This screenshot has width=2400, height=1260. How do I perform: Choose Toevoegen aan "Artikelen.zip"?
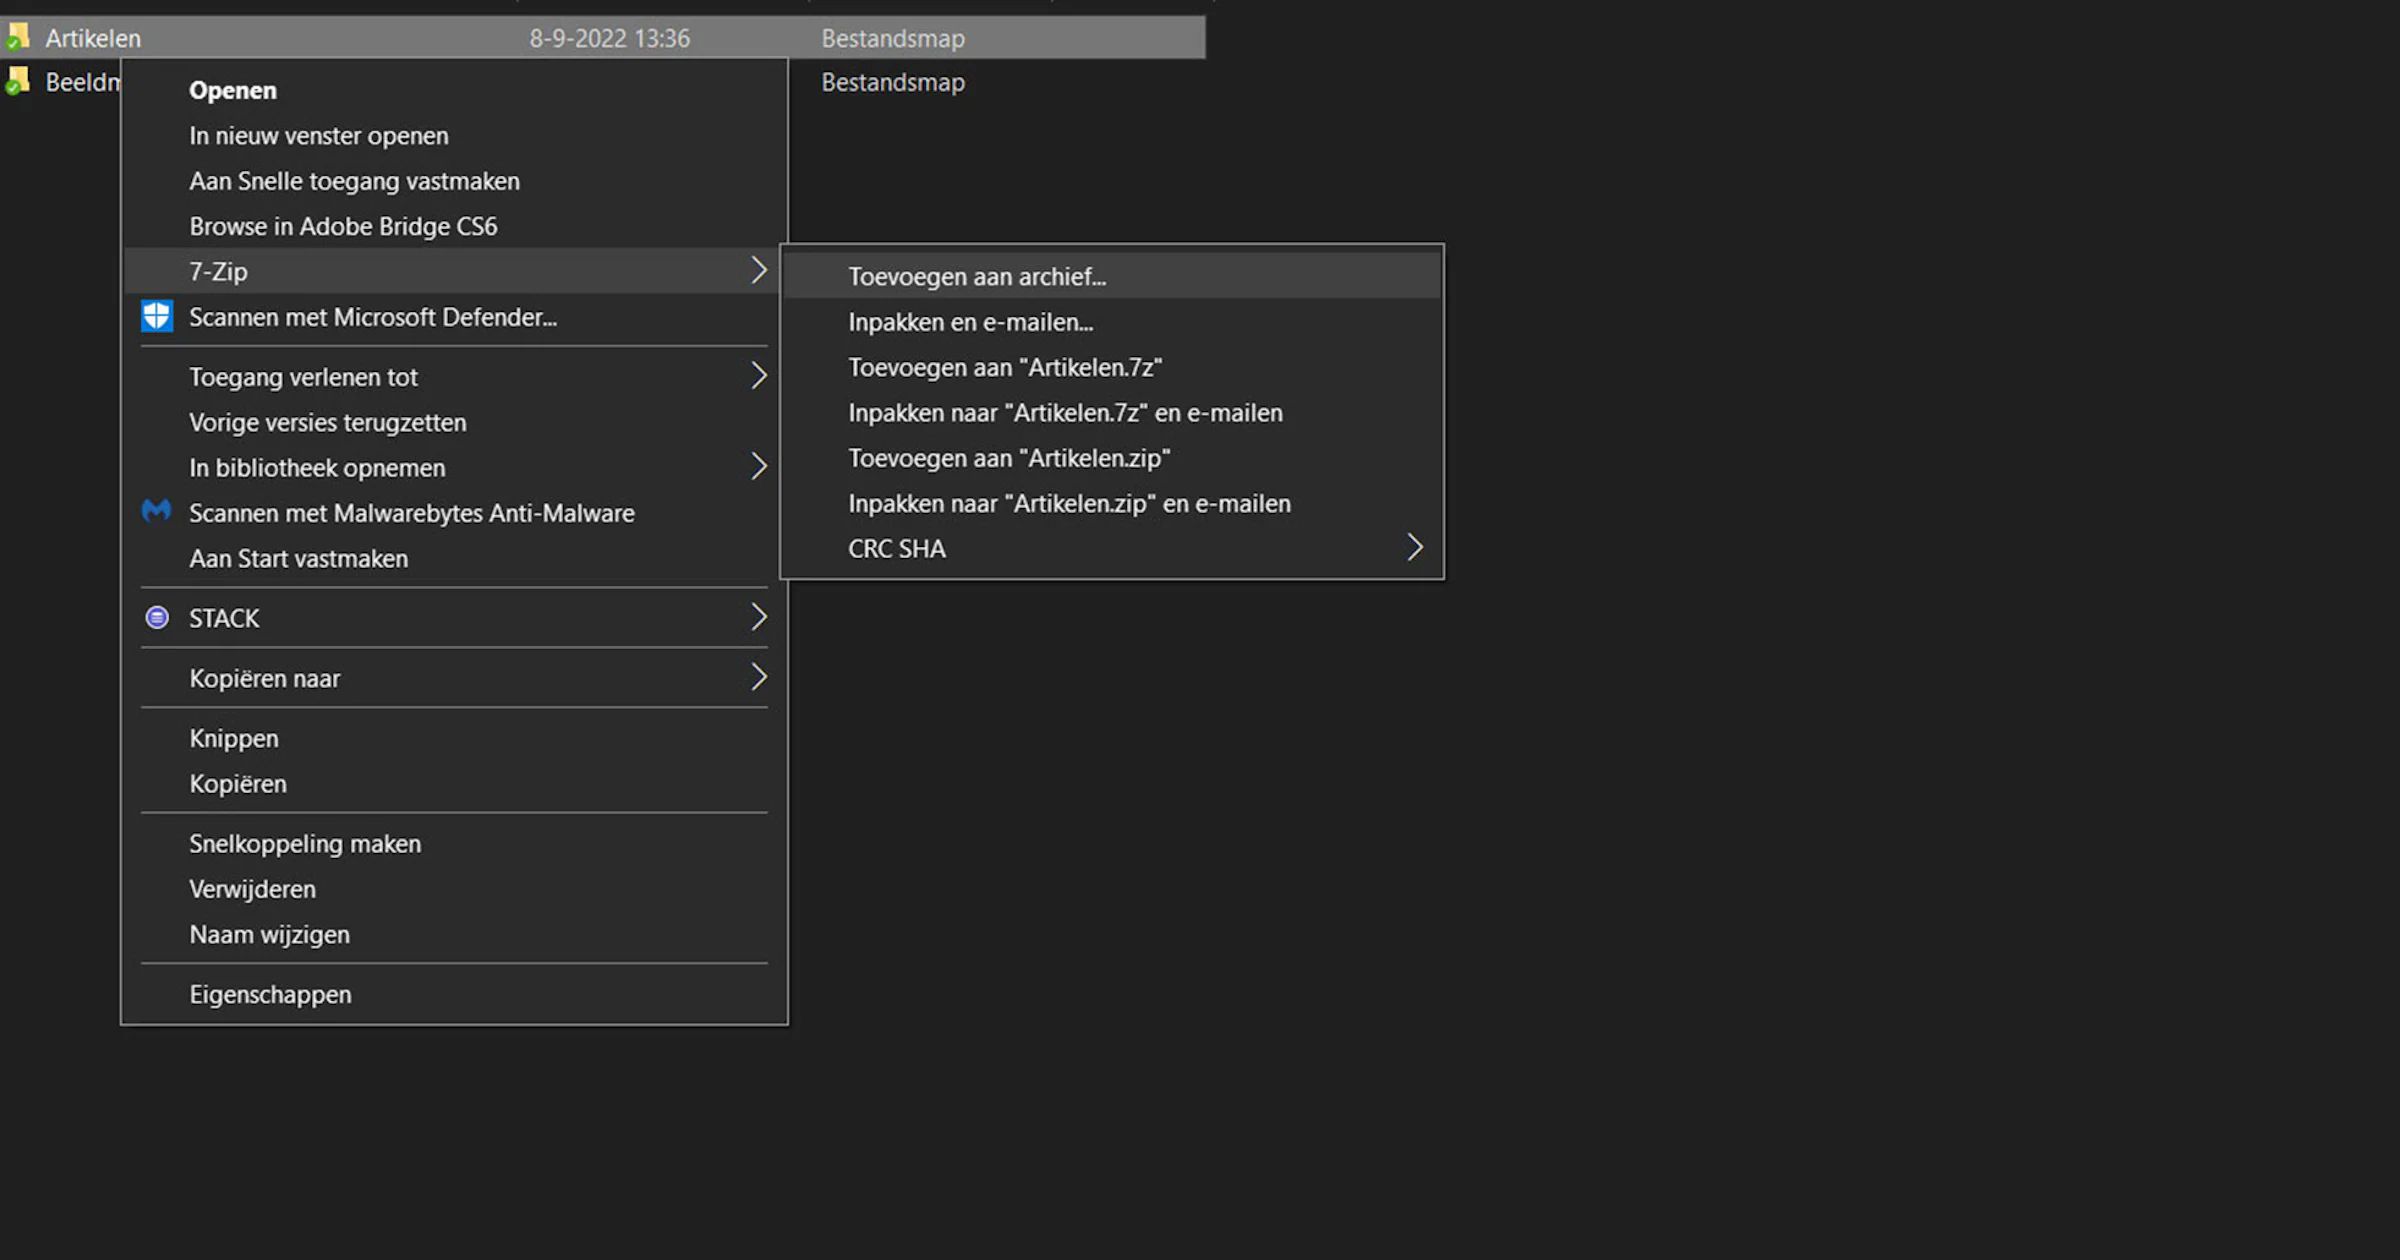pyautogui.click(x=1112, y=458)
